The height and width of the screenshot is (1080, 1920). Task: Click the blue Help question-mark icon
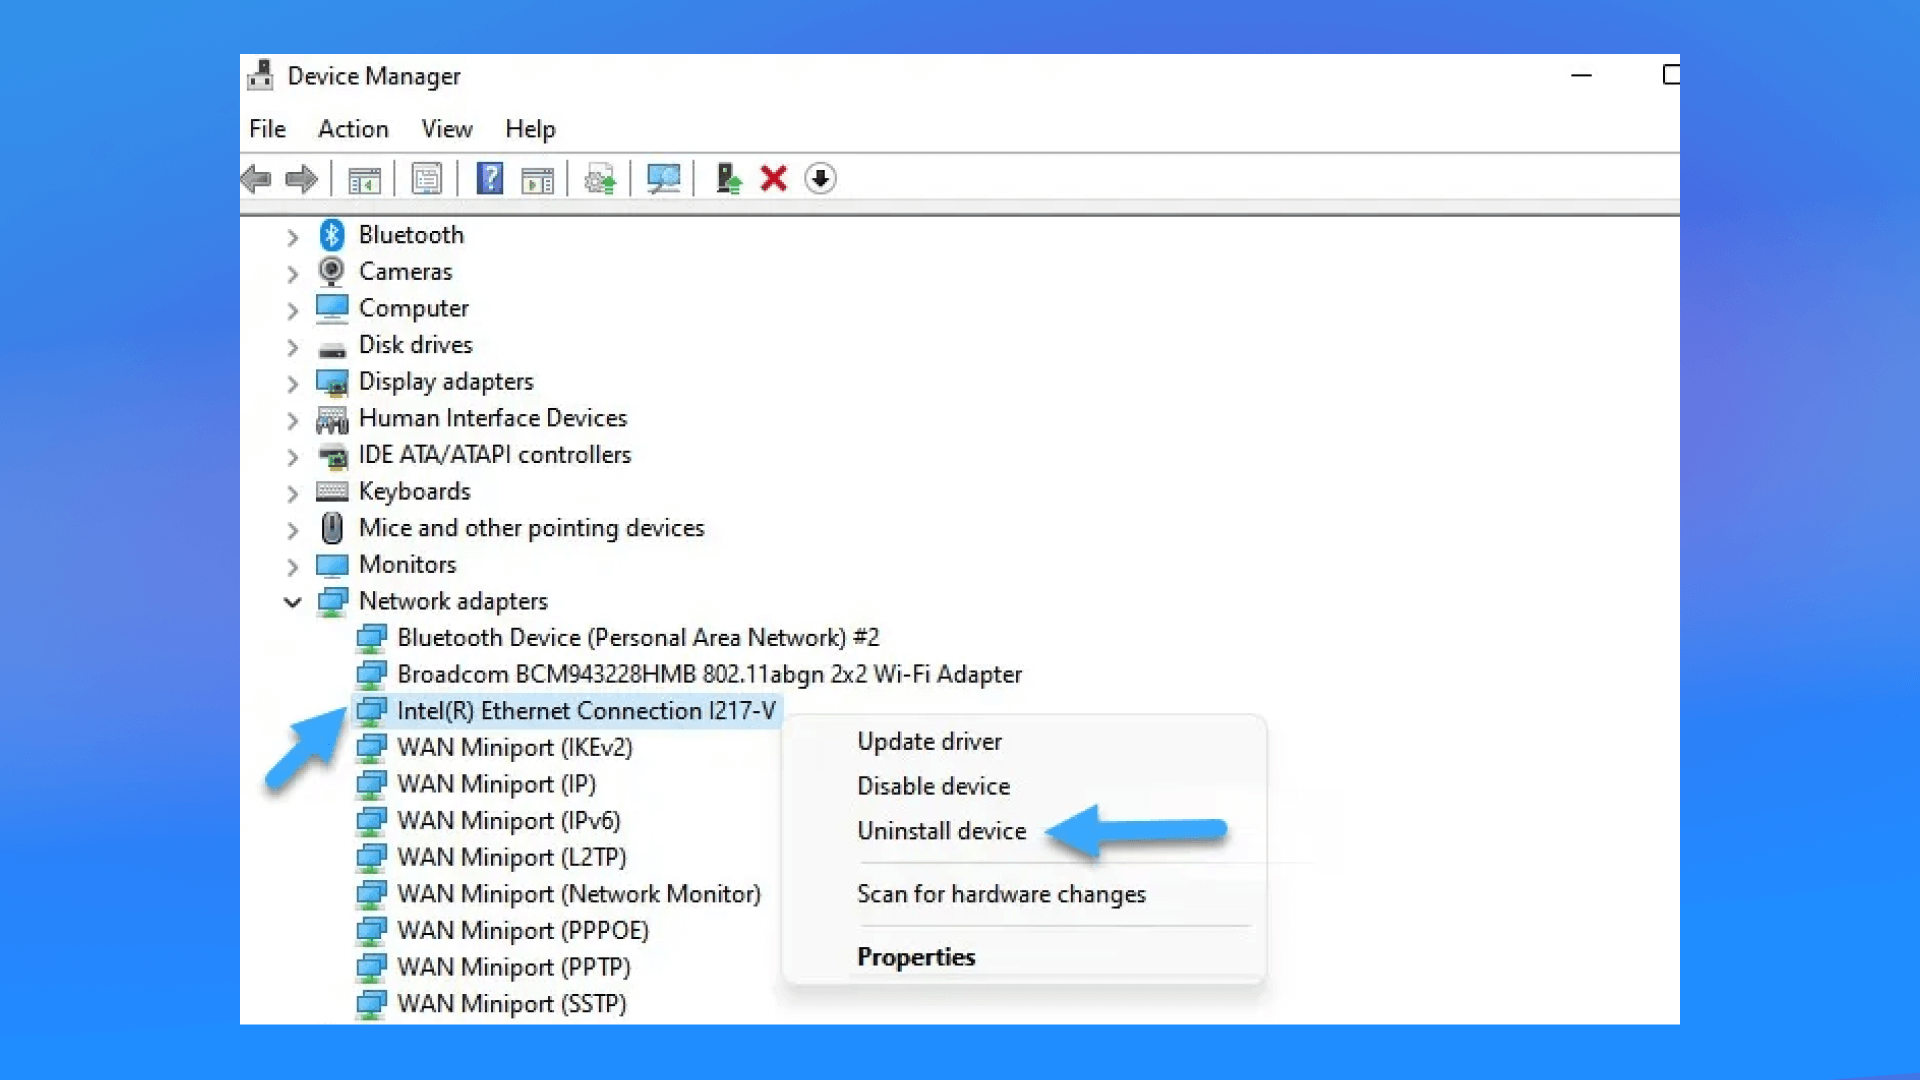coord(490,179)
